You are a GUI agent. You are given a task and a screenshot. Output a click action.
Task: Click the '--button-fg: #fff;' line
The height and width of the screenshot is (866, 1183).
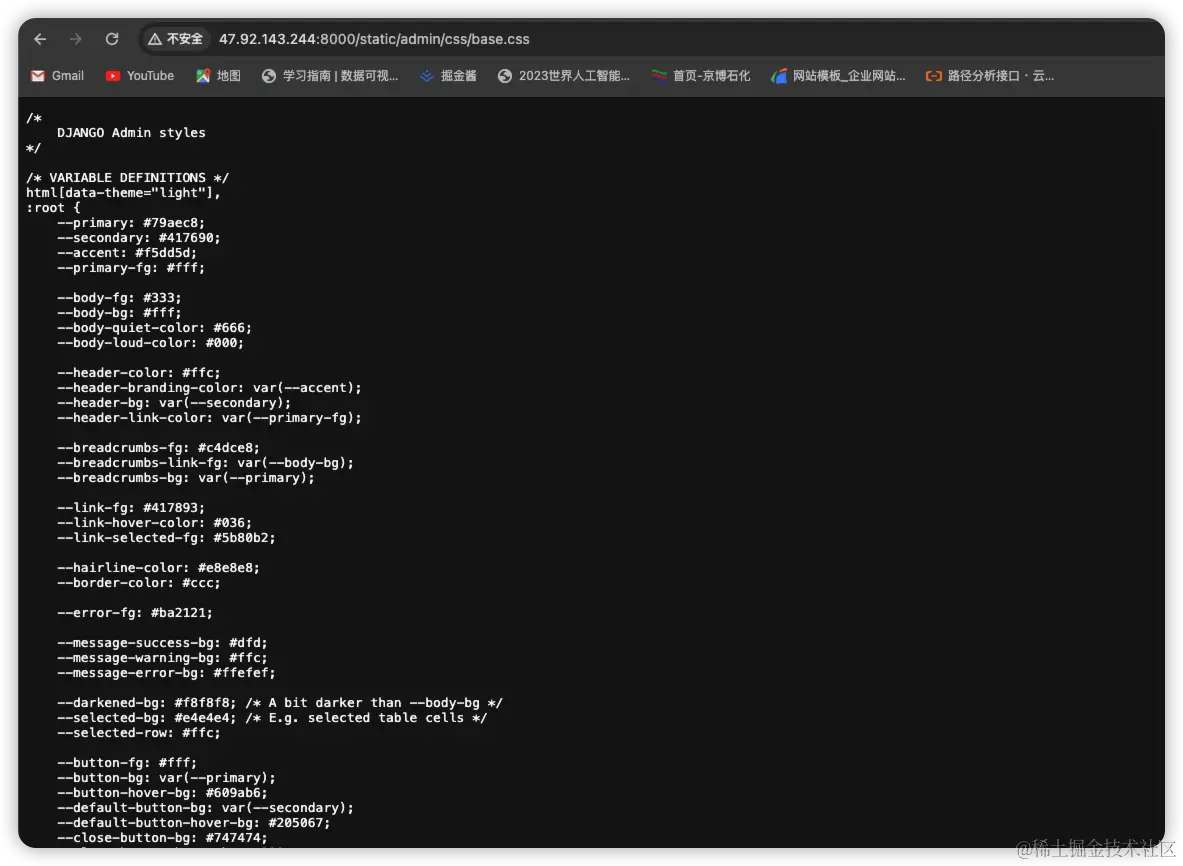pos(127,763)
